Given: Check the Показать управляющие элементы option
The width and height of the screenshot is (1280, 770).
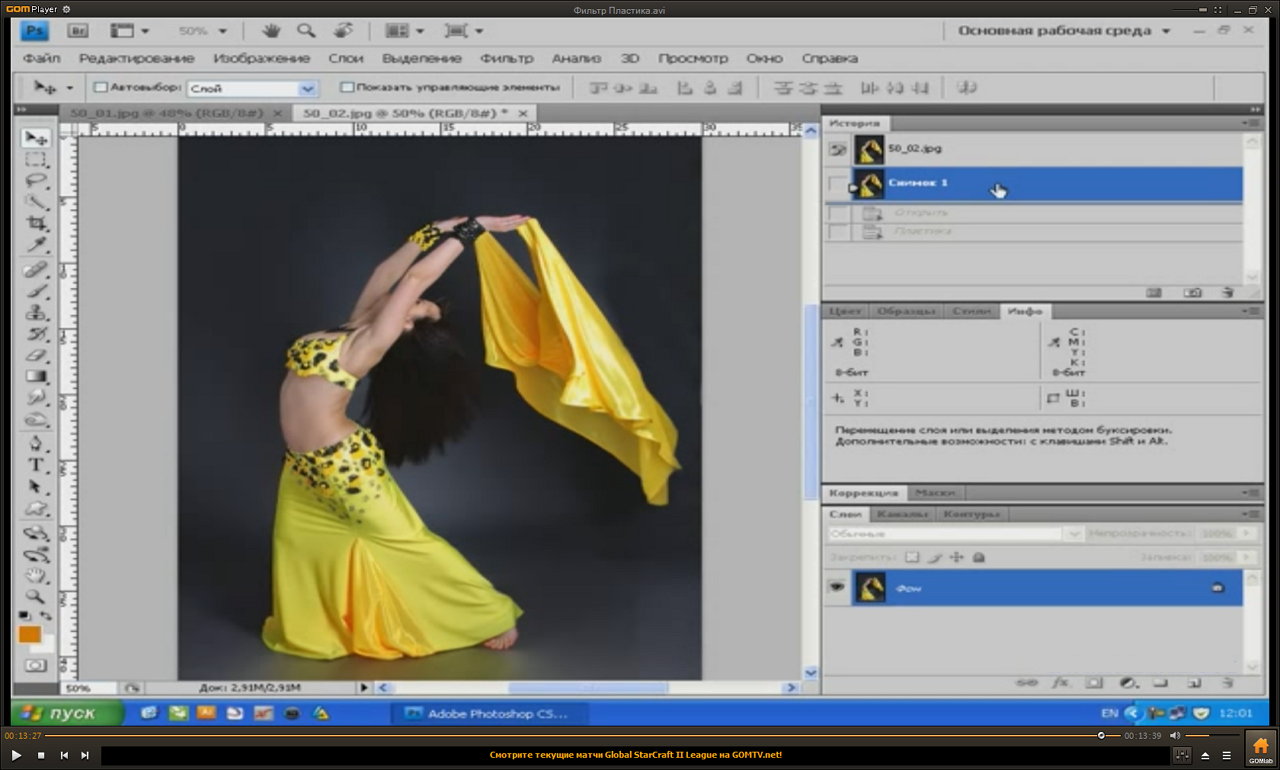Looking at the screenshot, I should pos(347,87).
